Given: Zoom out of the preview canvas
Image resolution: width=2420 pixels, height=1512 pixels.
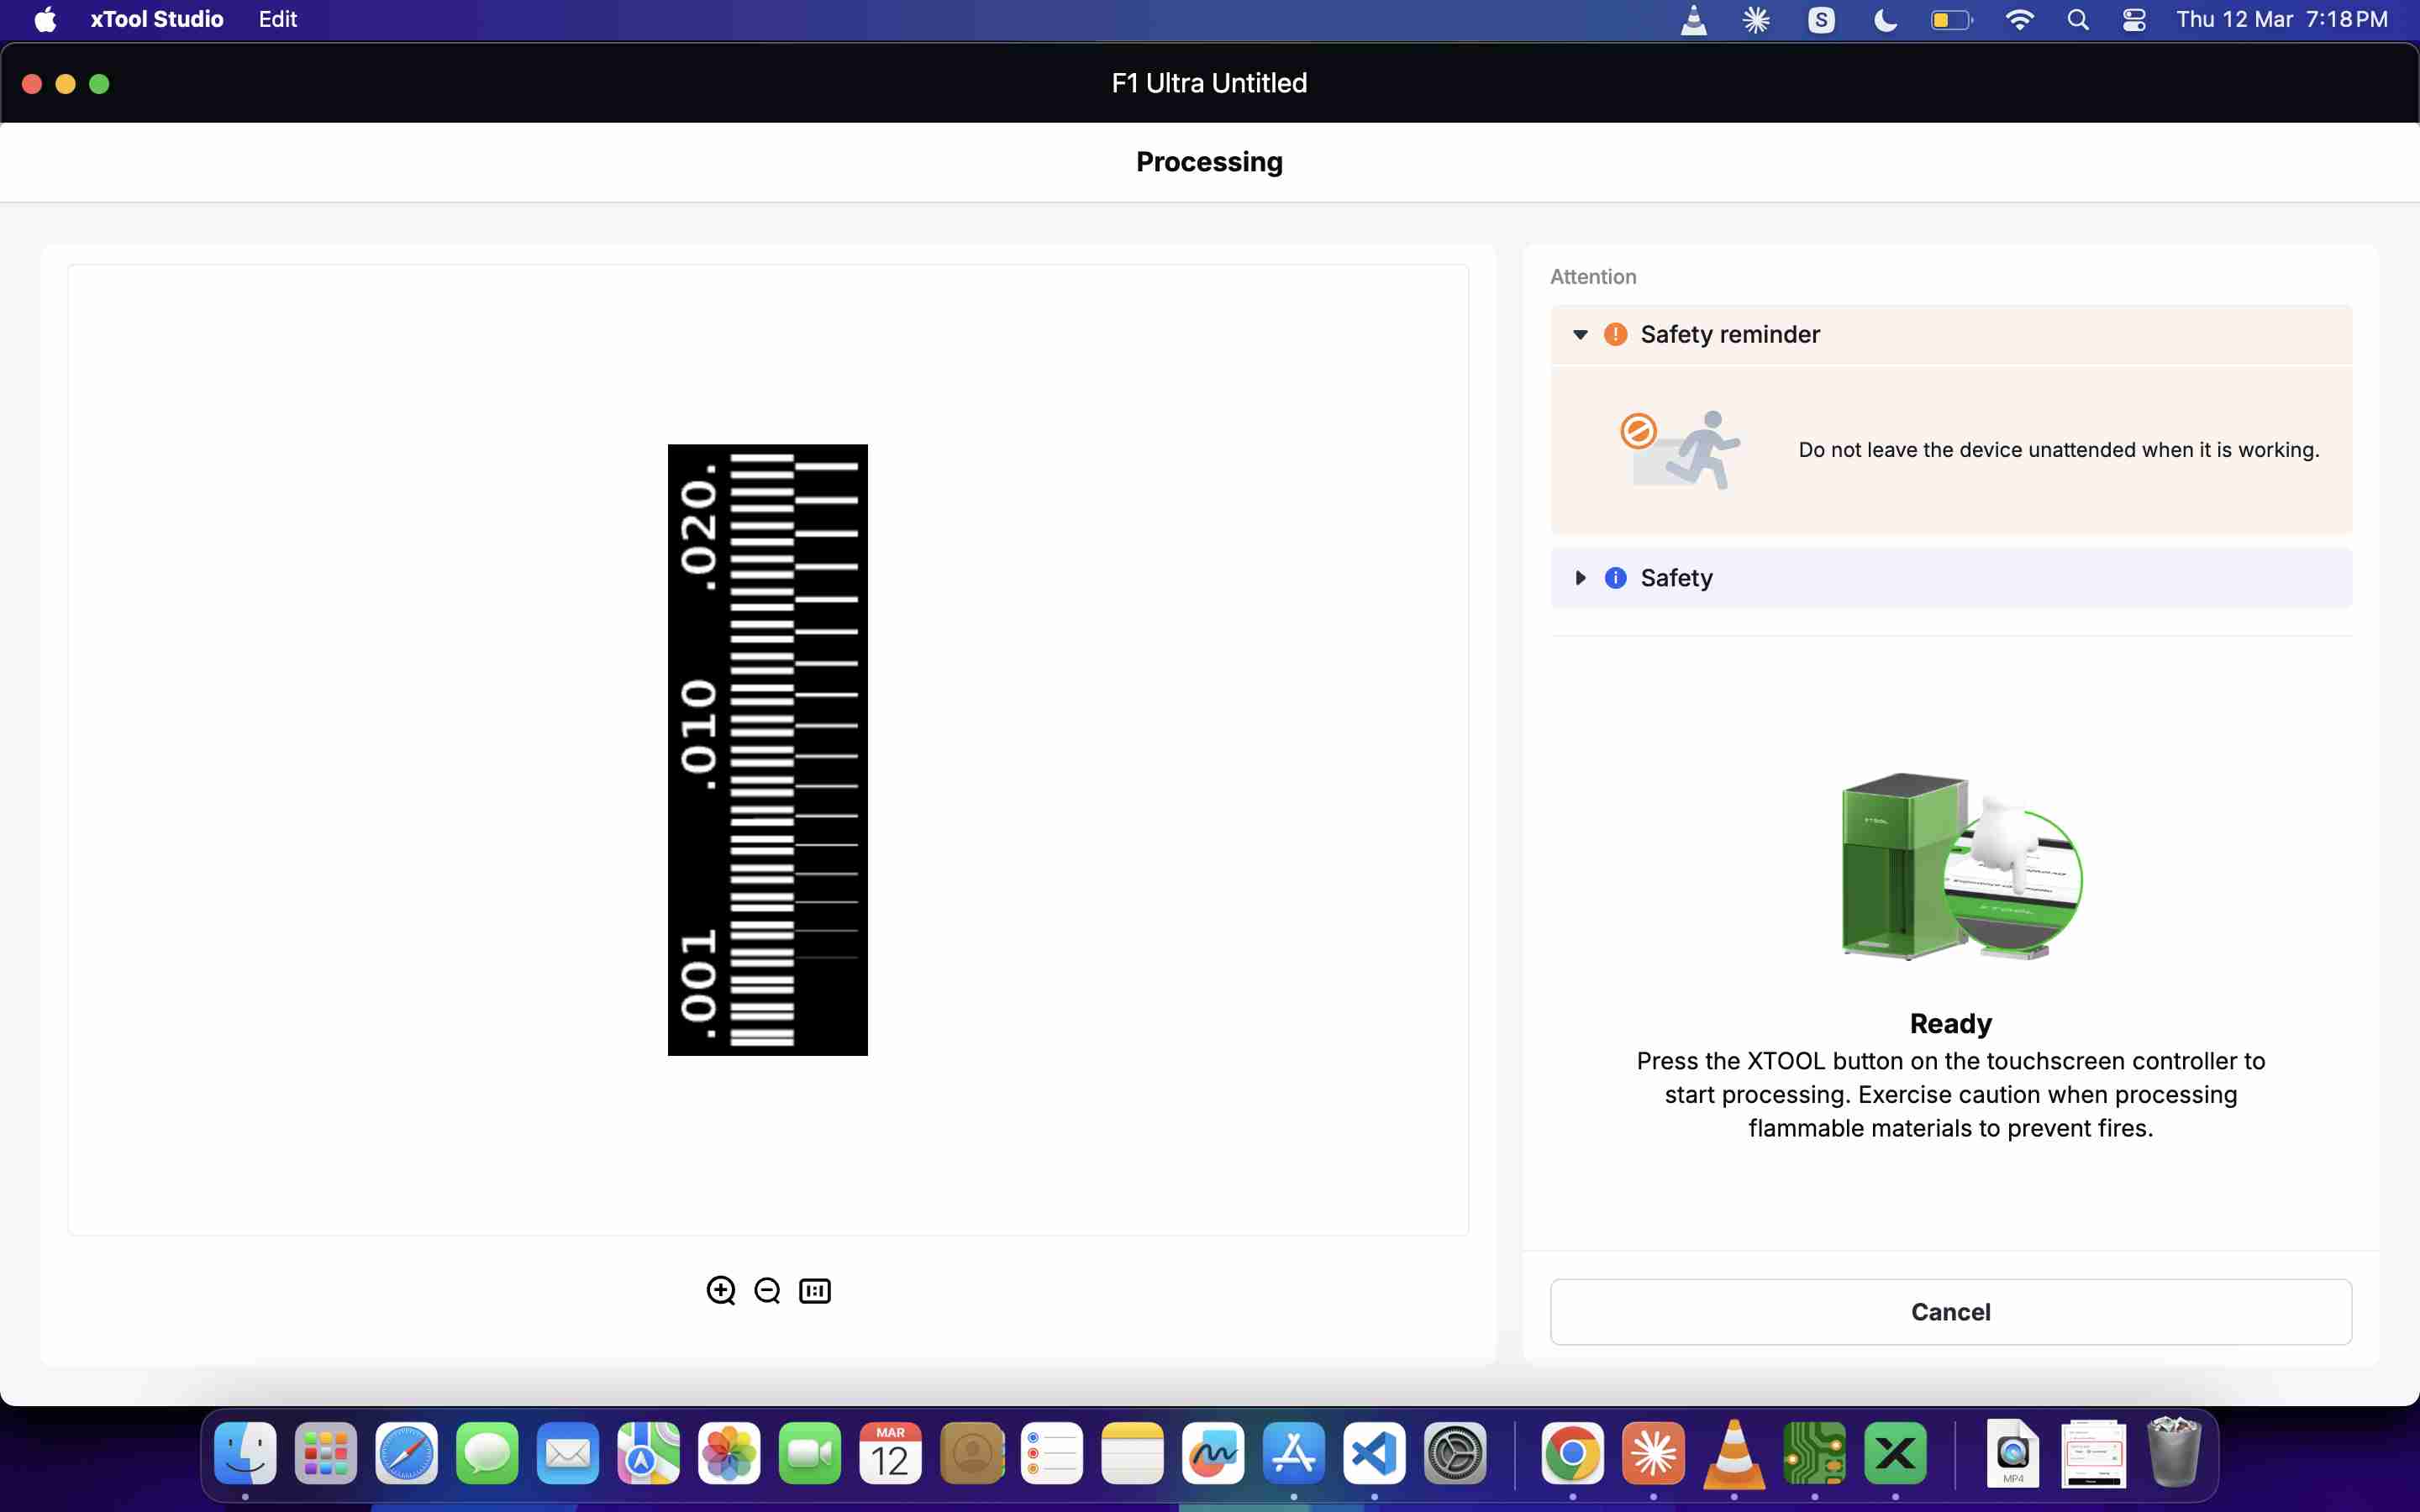Looking at the screenshot, I should tap(767, 1290).
